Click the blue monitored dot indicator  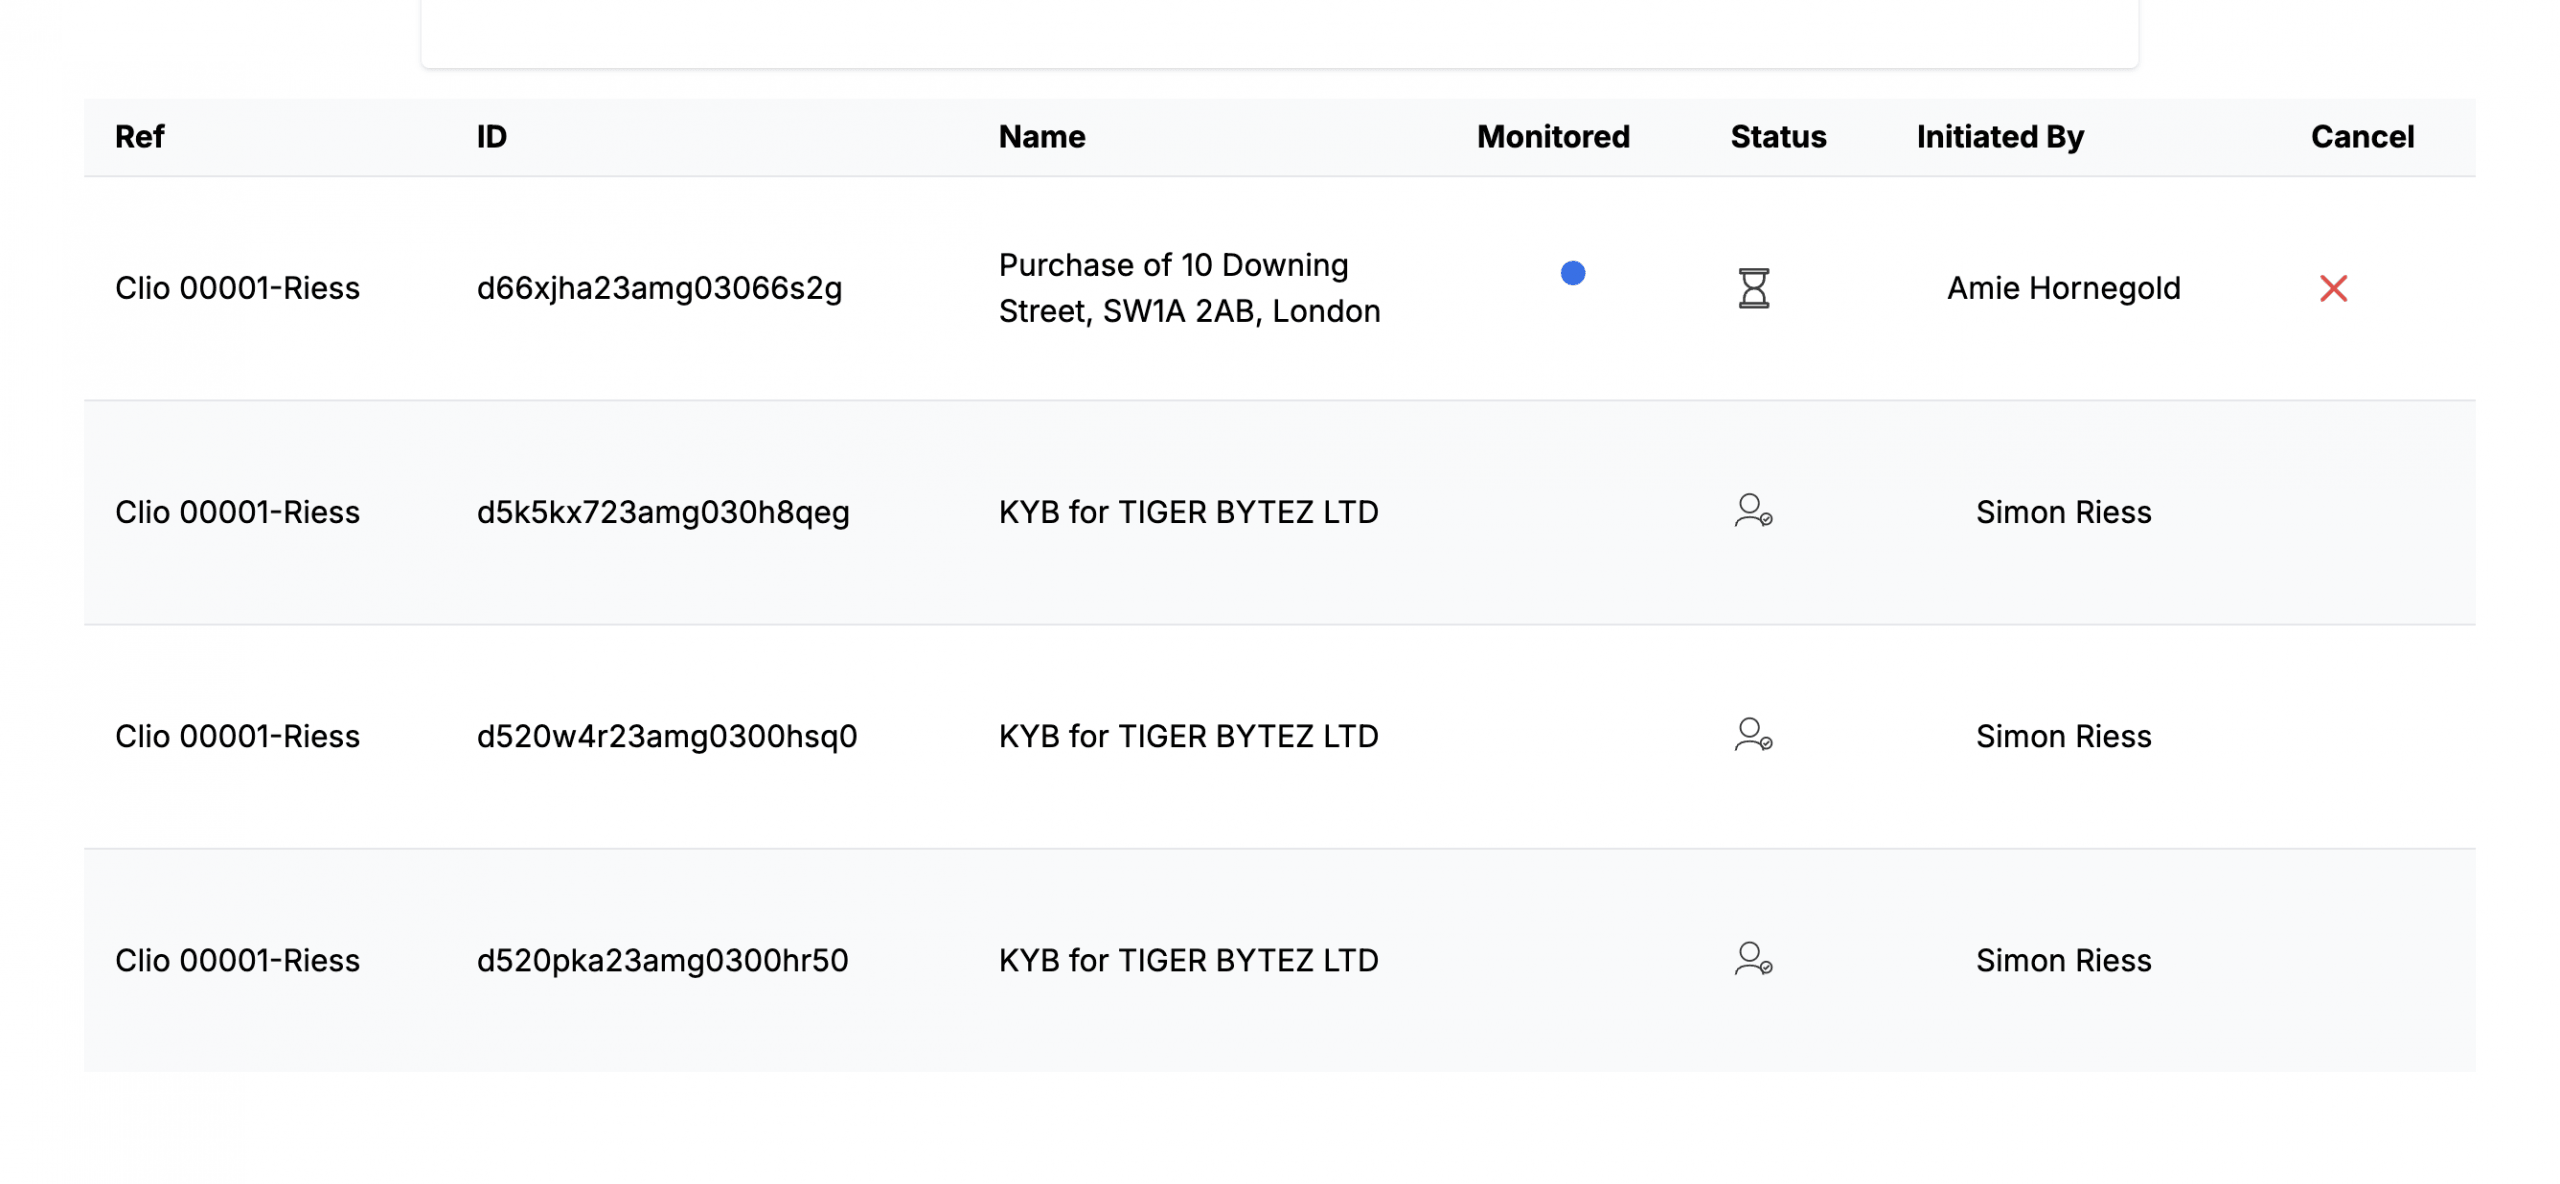(x=1572, y=272)
